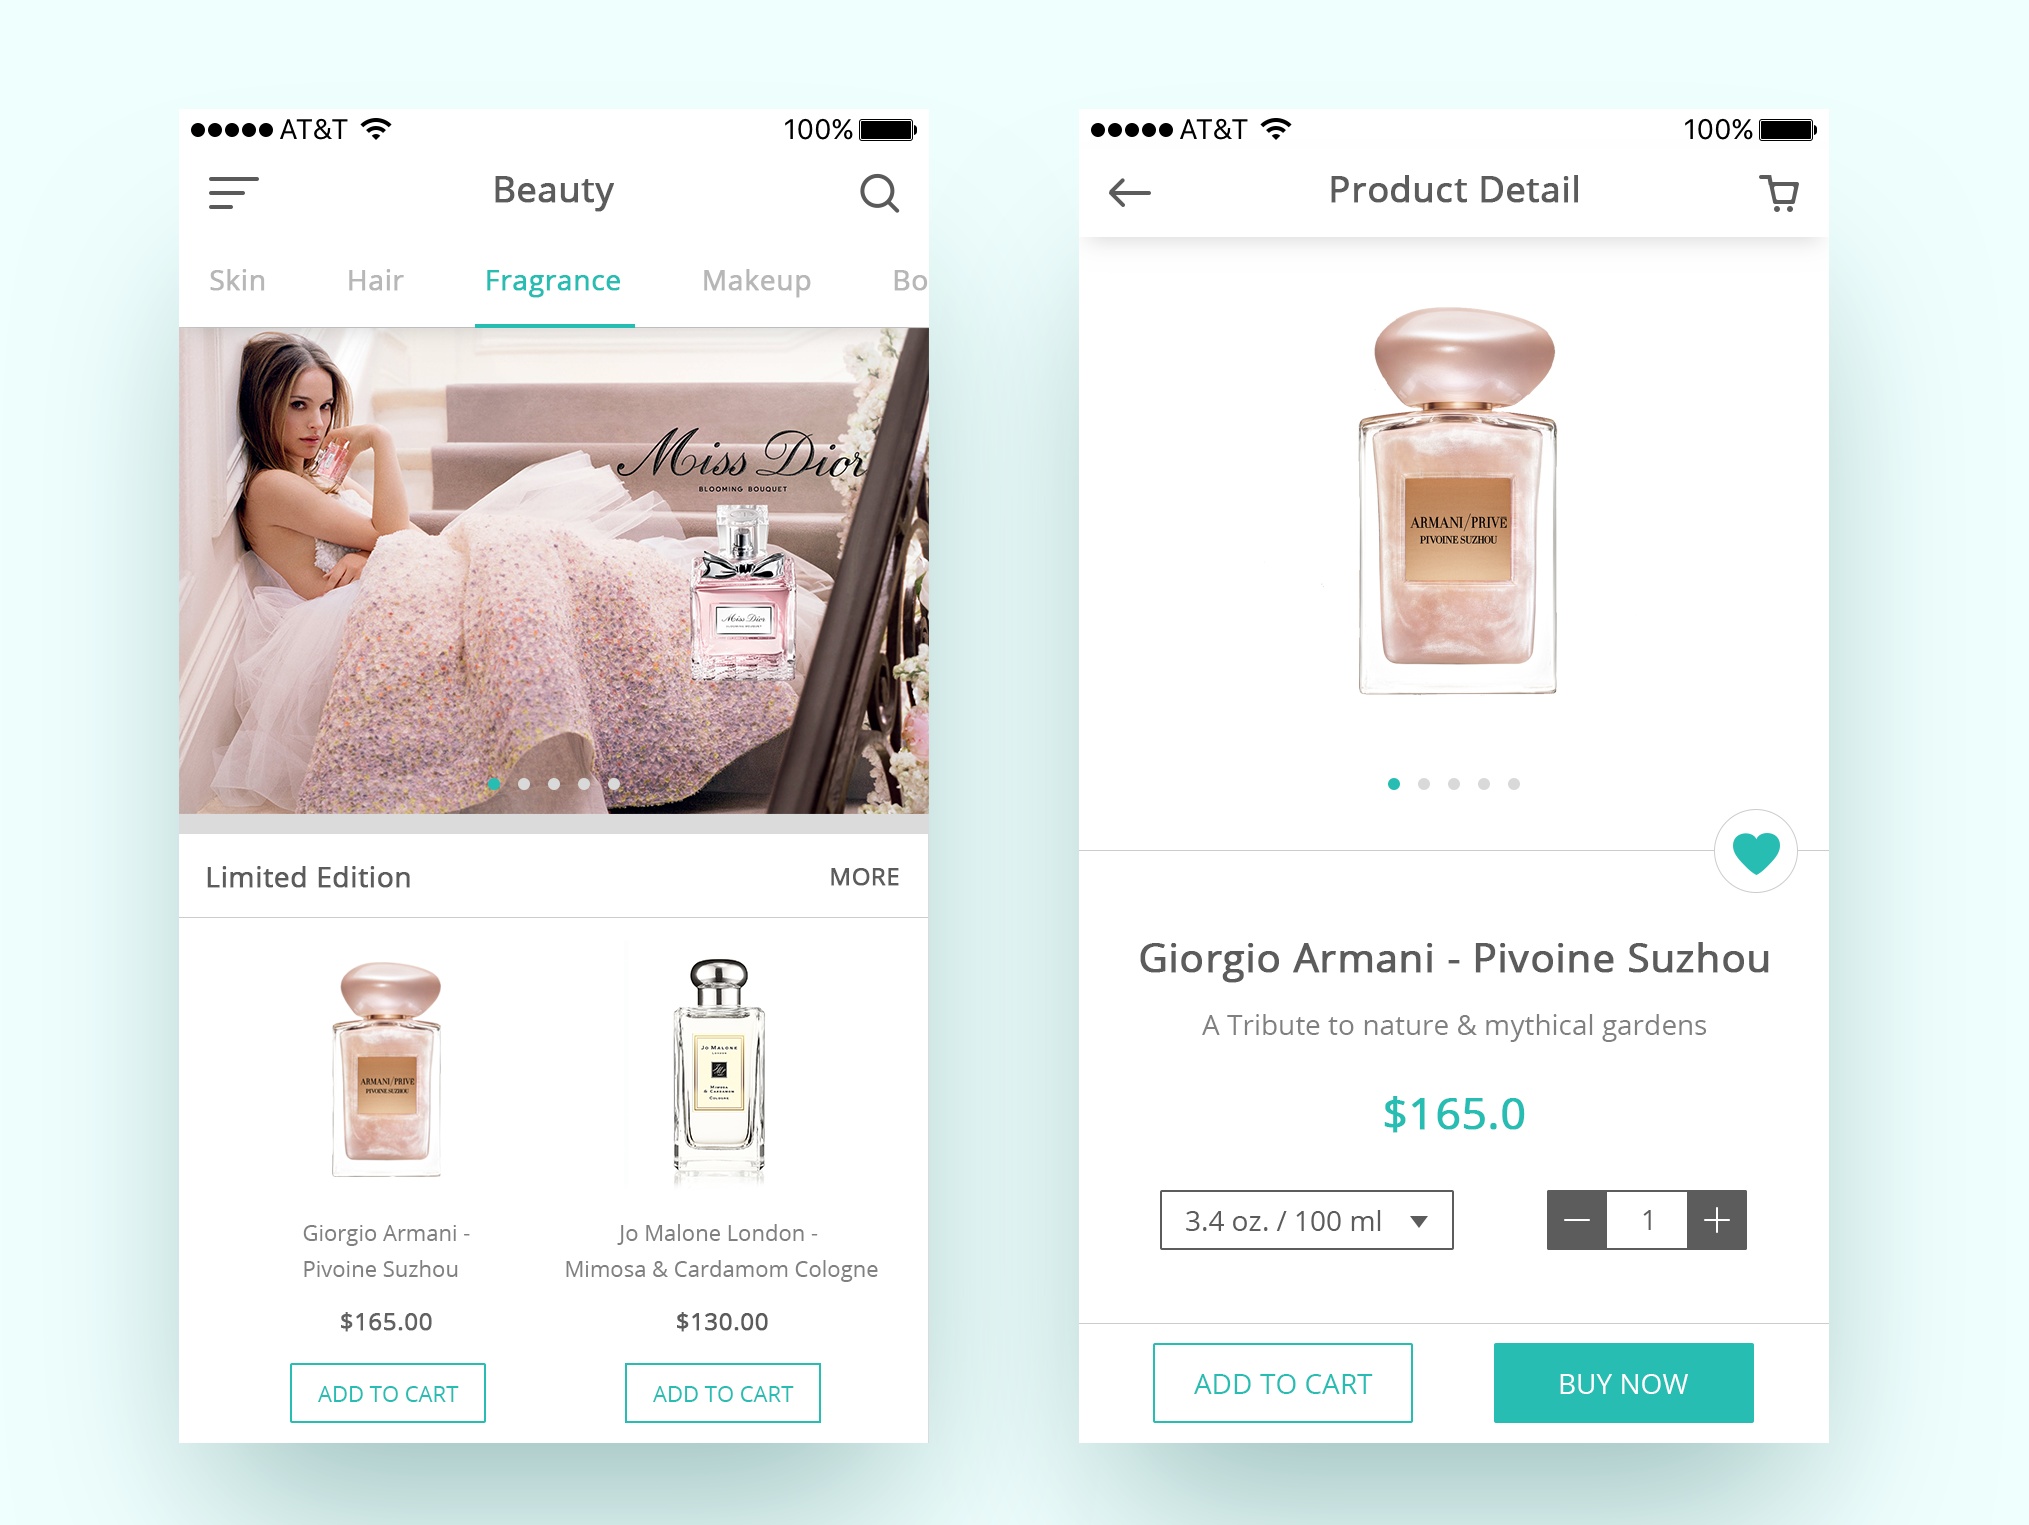Click the BUY NOW button
The height and width of the screenshot is (1525, 2029).
tap(1623, 1383)
